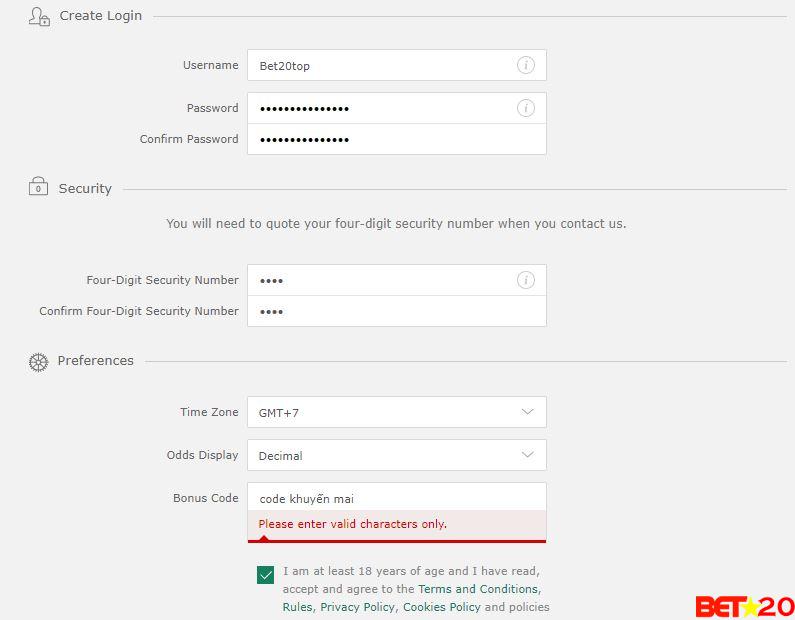Focus the Confirm Four-Digit Security Number field
This screenshot has width=795, height=620.
point(396,311)
